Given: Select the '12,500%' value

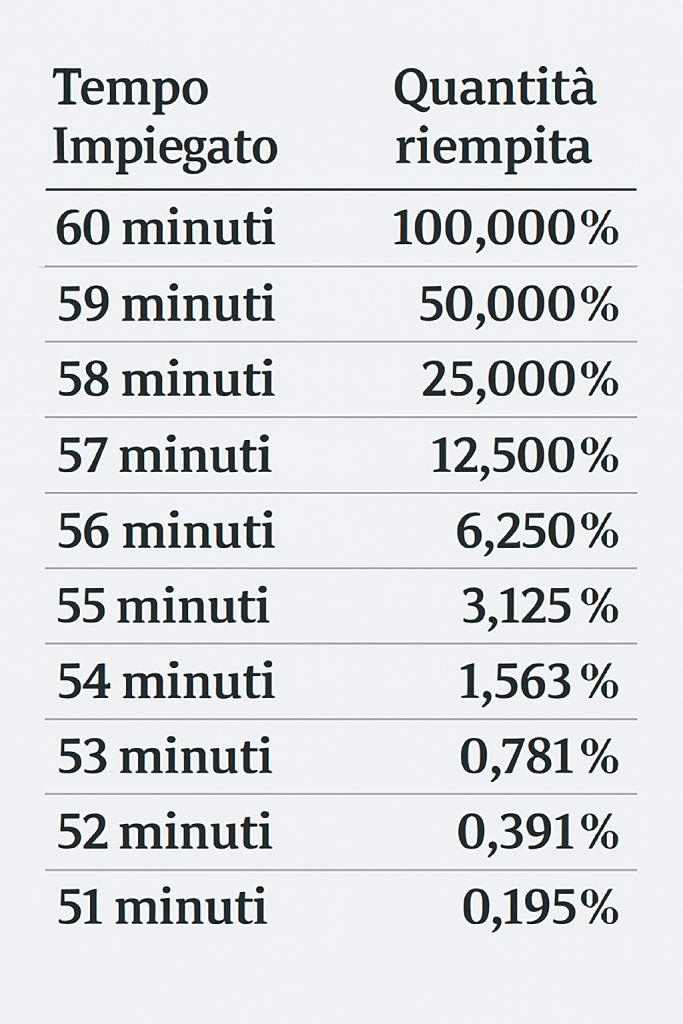Looking at the screenshot, I should (524, 456).
